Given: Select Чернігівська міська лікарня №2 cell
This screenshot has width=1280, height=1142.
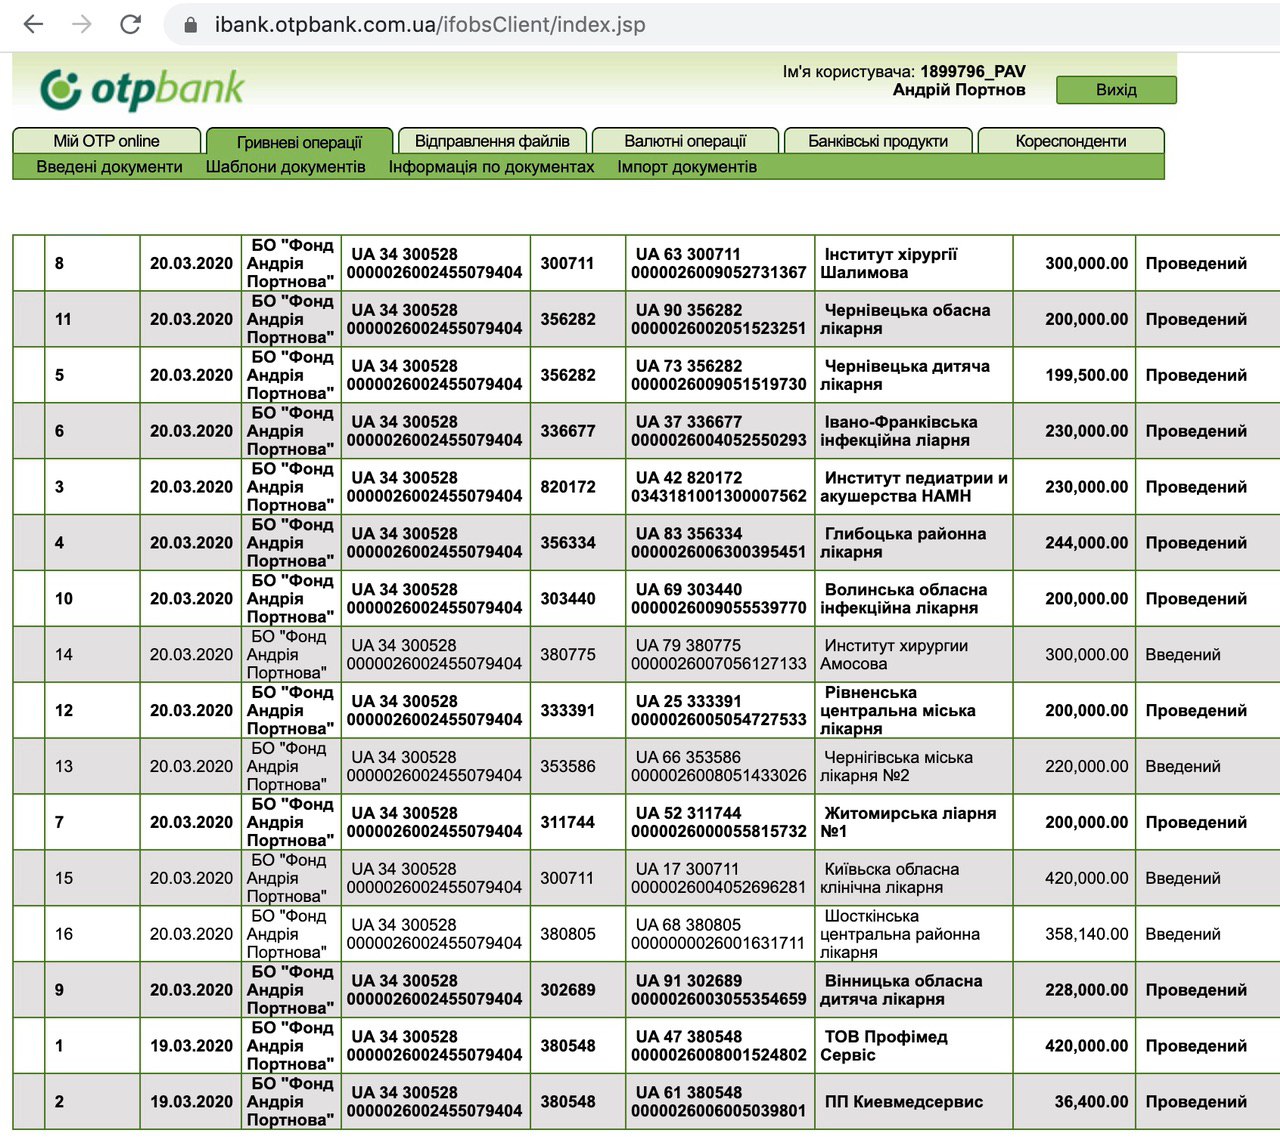Looking at the screenshot, I should 914,767.
